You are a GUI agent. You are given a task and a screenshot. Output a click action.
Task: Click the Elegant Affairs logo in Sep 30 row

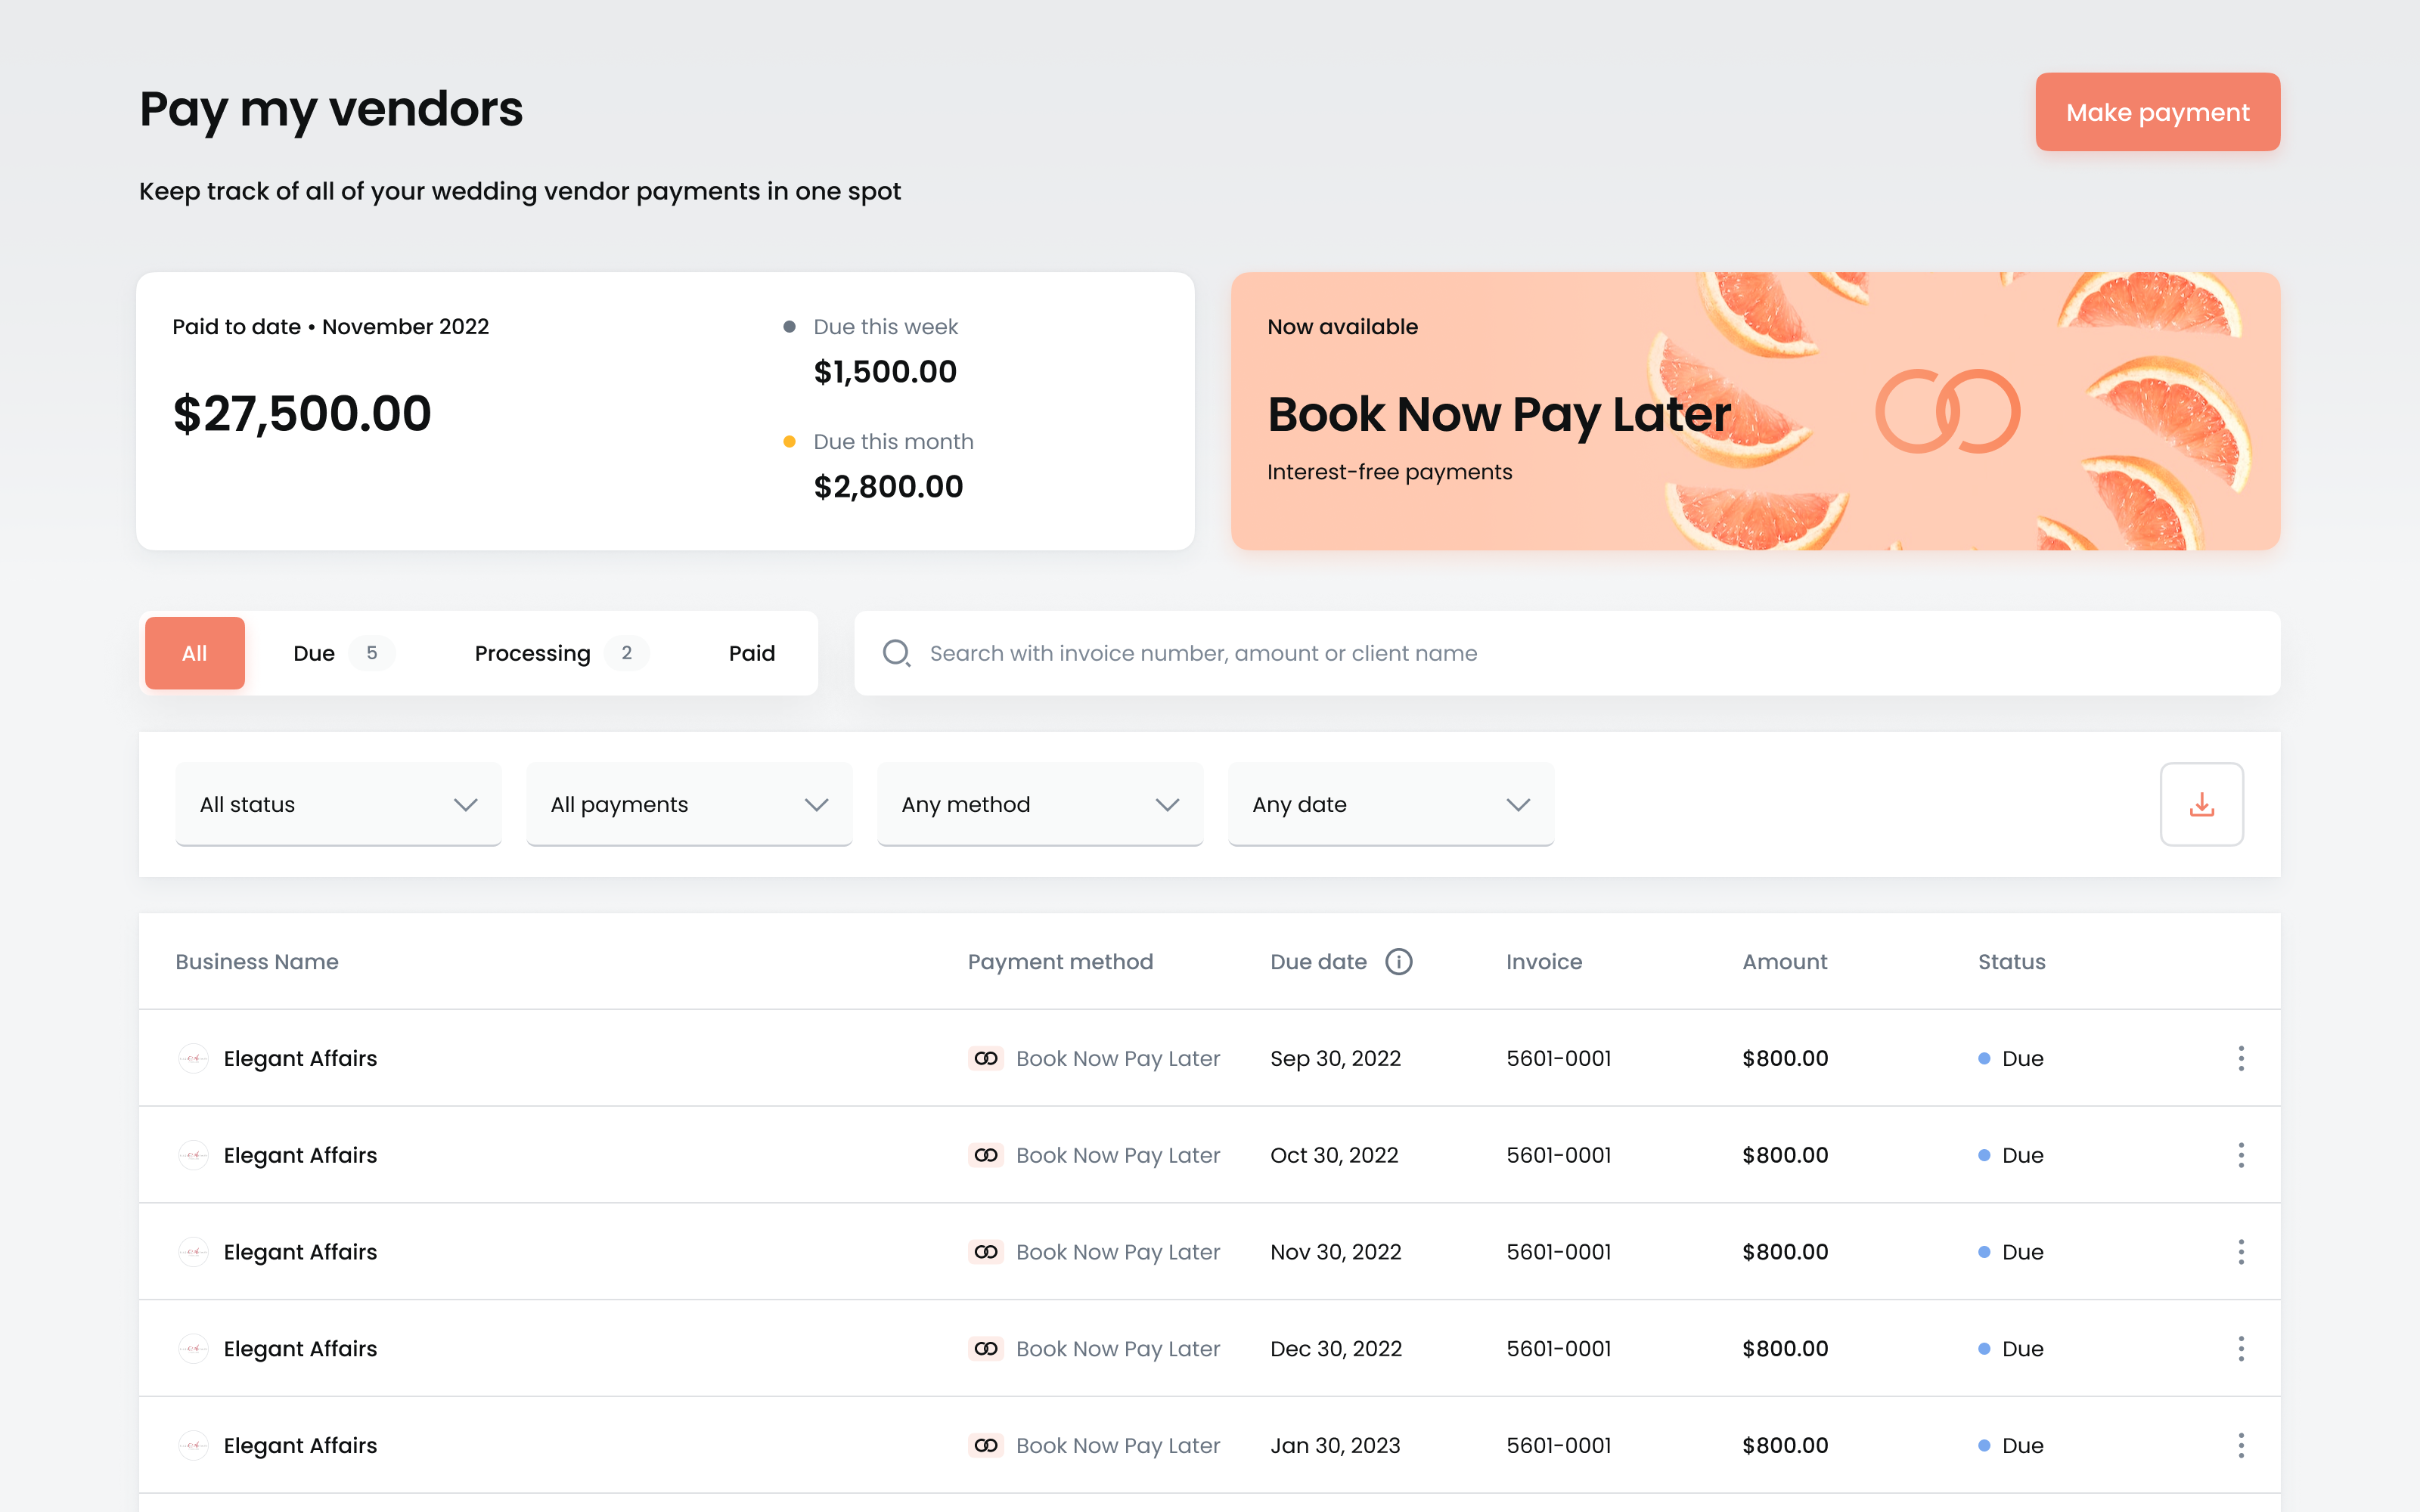point(193,1058)
